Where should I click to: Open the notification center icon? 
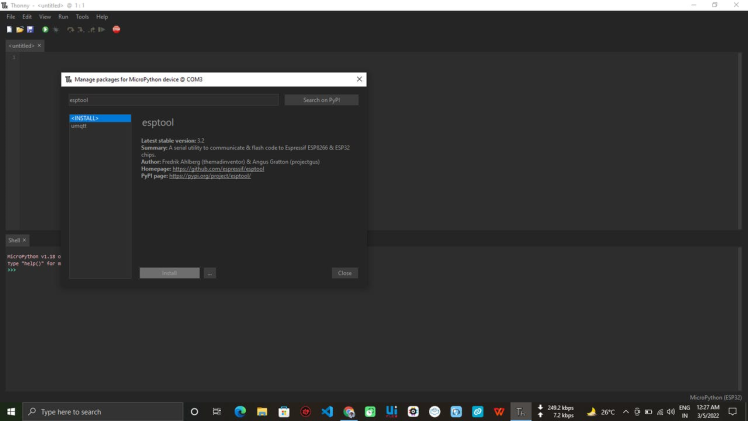(733, 411)
